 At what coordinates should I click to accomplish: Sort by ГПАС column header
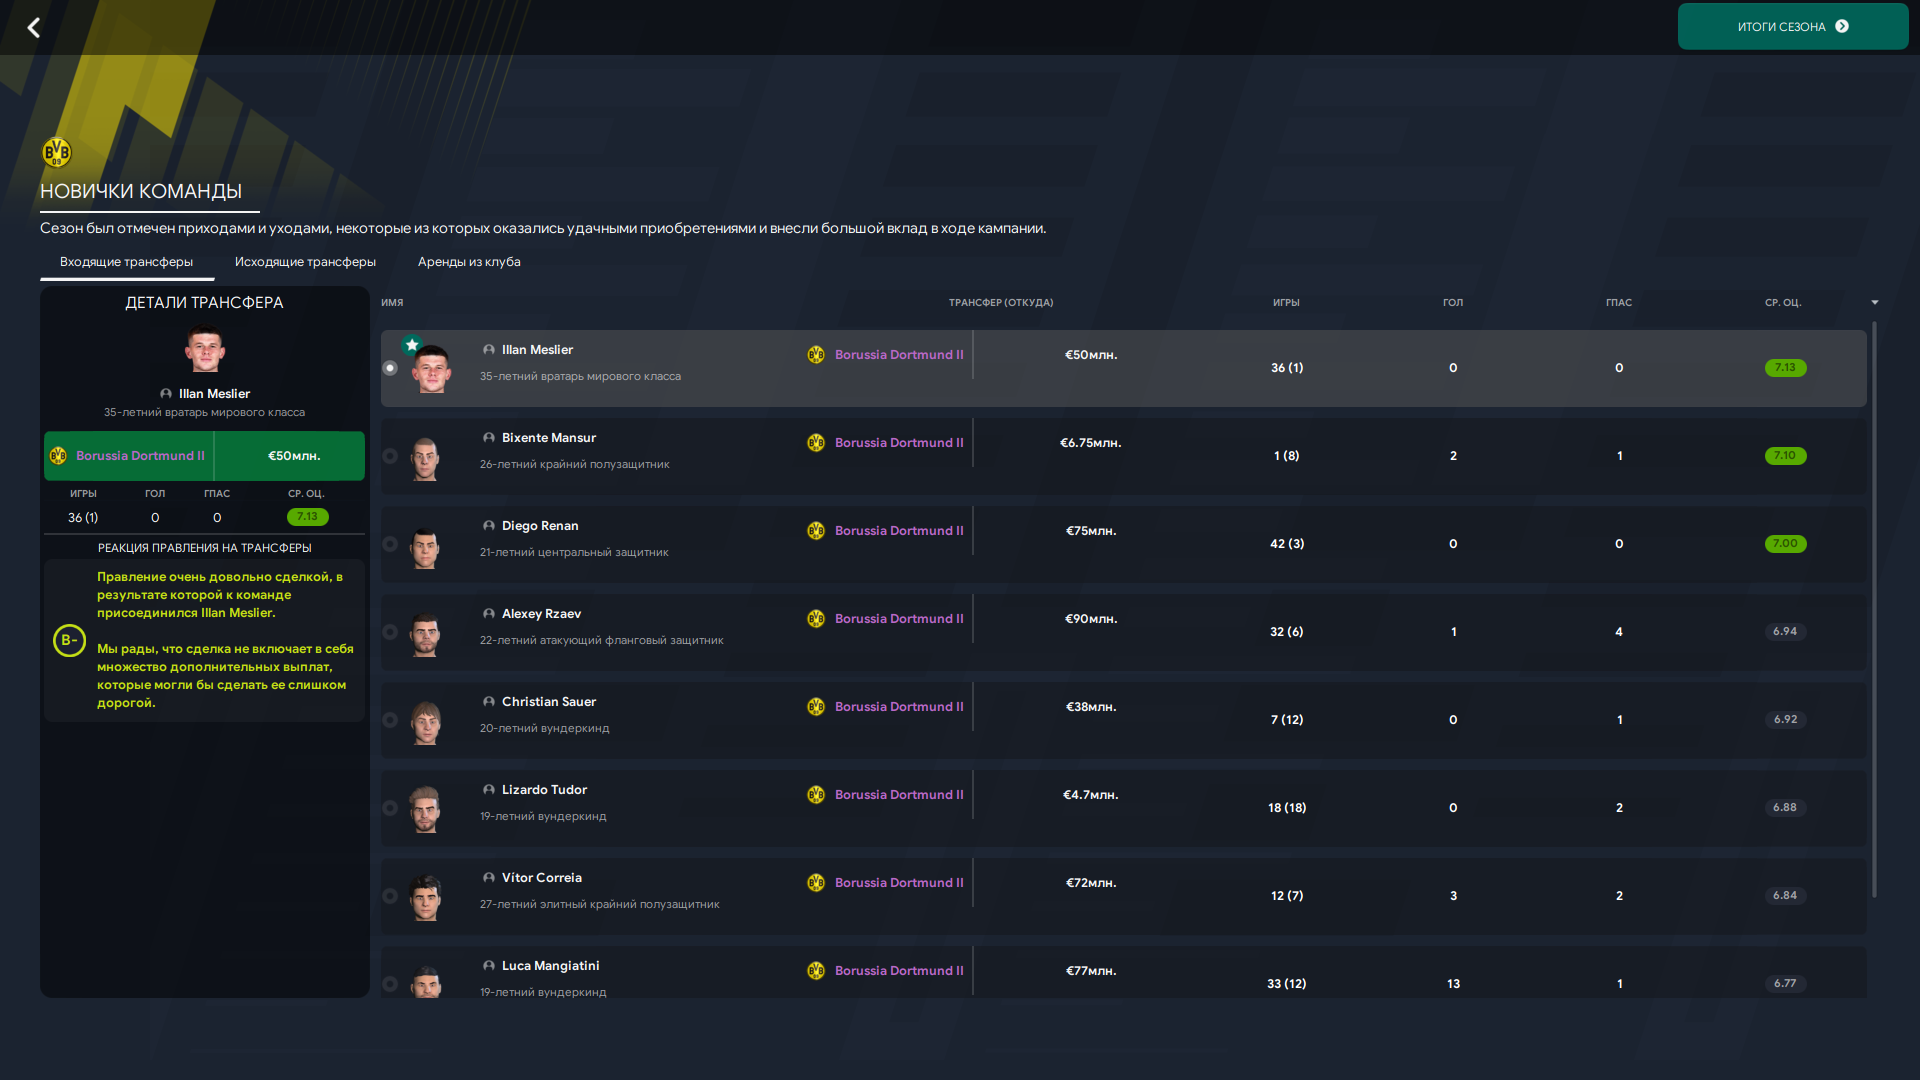pos(1619,302)
